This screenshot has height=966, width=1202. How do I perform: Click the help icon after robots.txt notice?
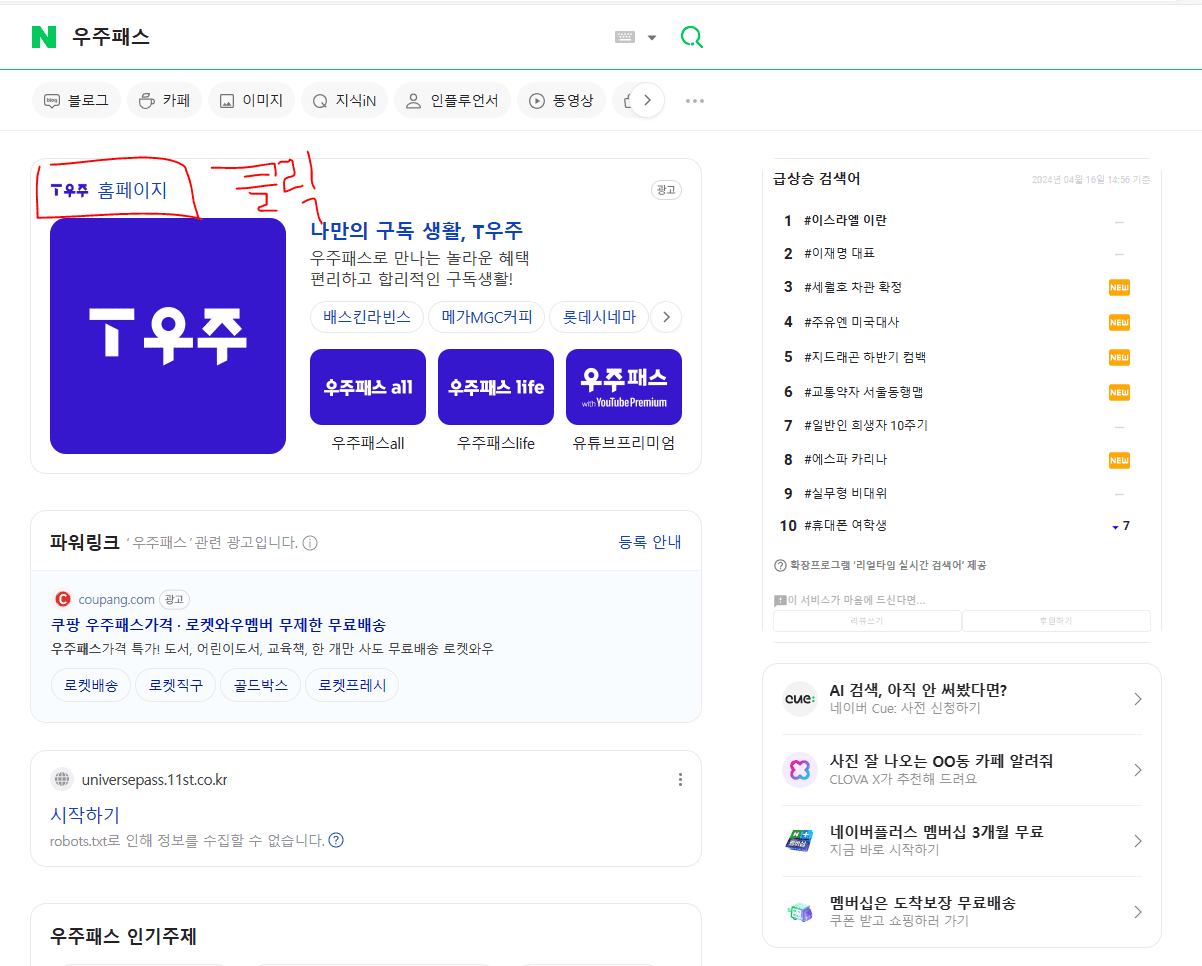[x=336, y=840]
